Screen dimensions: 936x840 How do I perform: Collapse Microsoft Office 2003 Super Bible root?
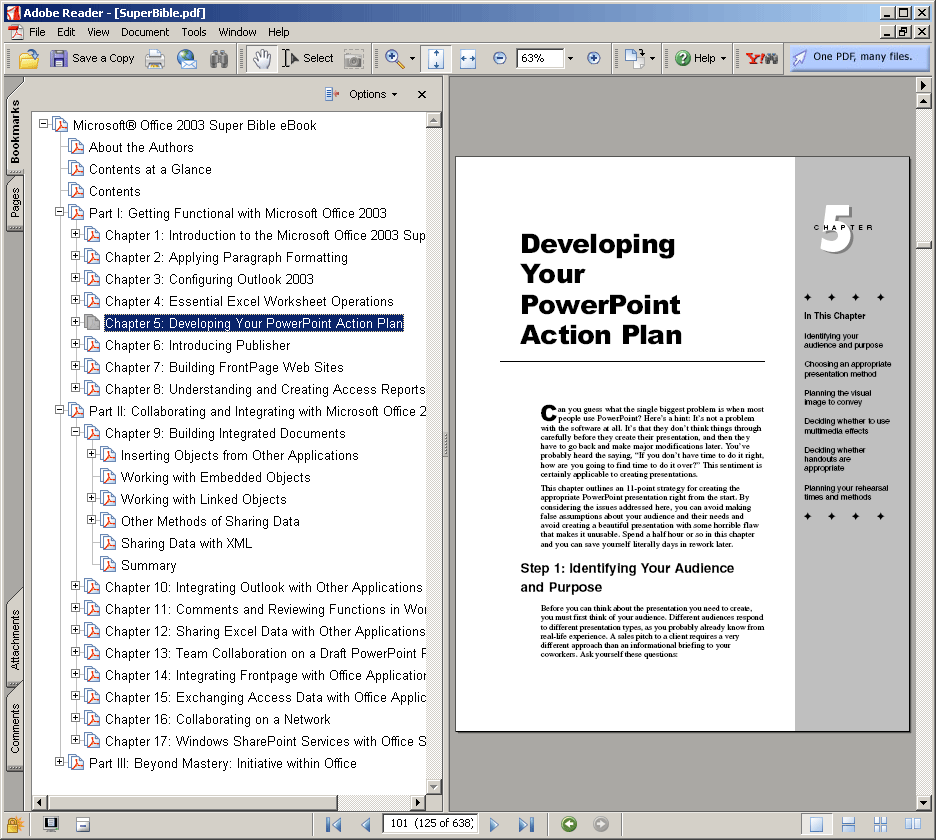[43, 124]
